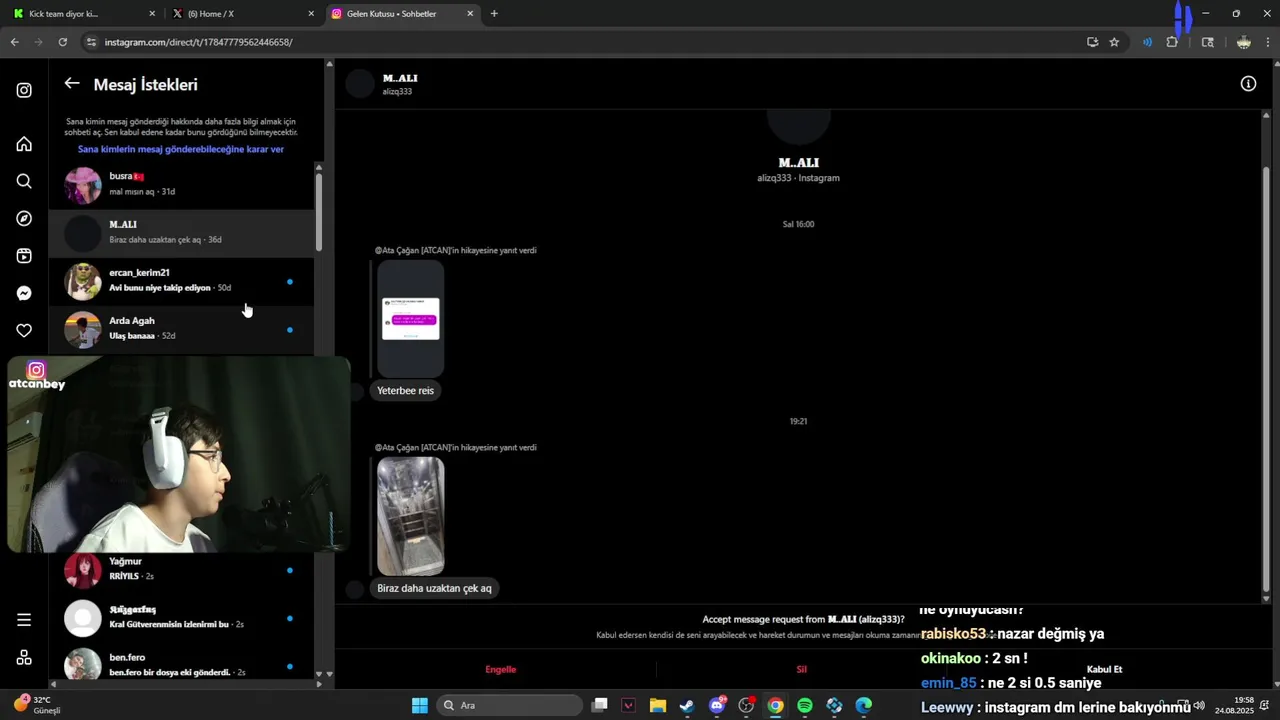The height and width of the screenshot is (720, 1280).
Task: Click message Biraz daha uzaktan çek aq
Action: 434,588
